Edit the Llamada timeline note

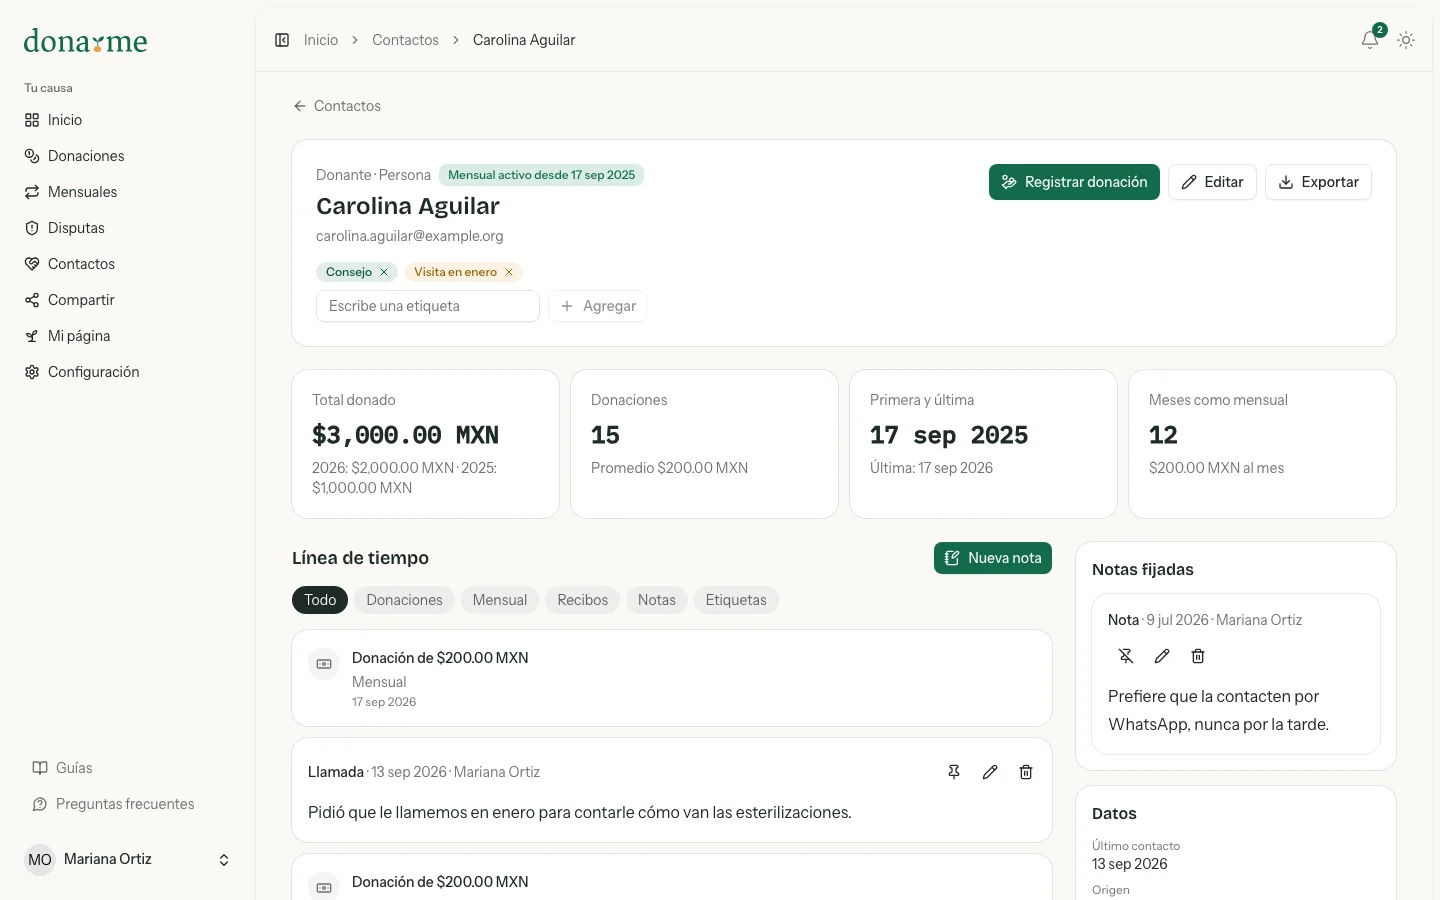click(990, 772)
